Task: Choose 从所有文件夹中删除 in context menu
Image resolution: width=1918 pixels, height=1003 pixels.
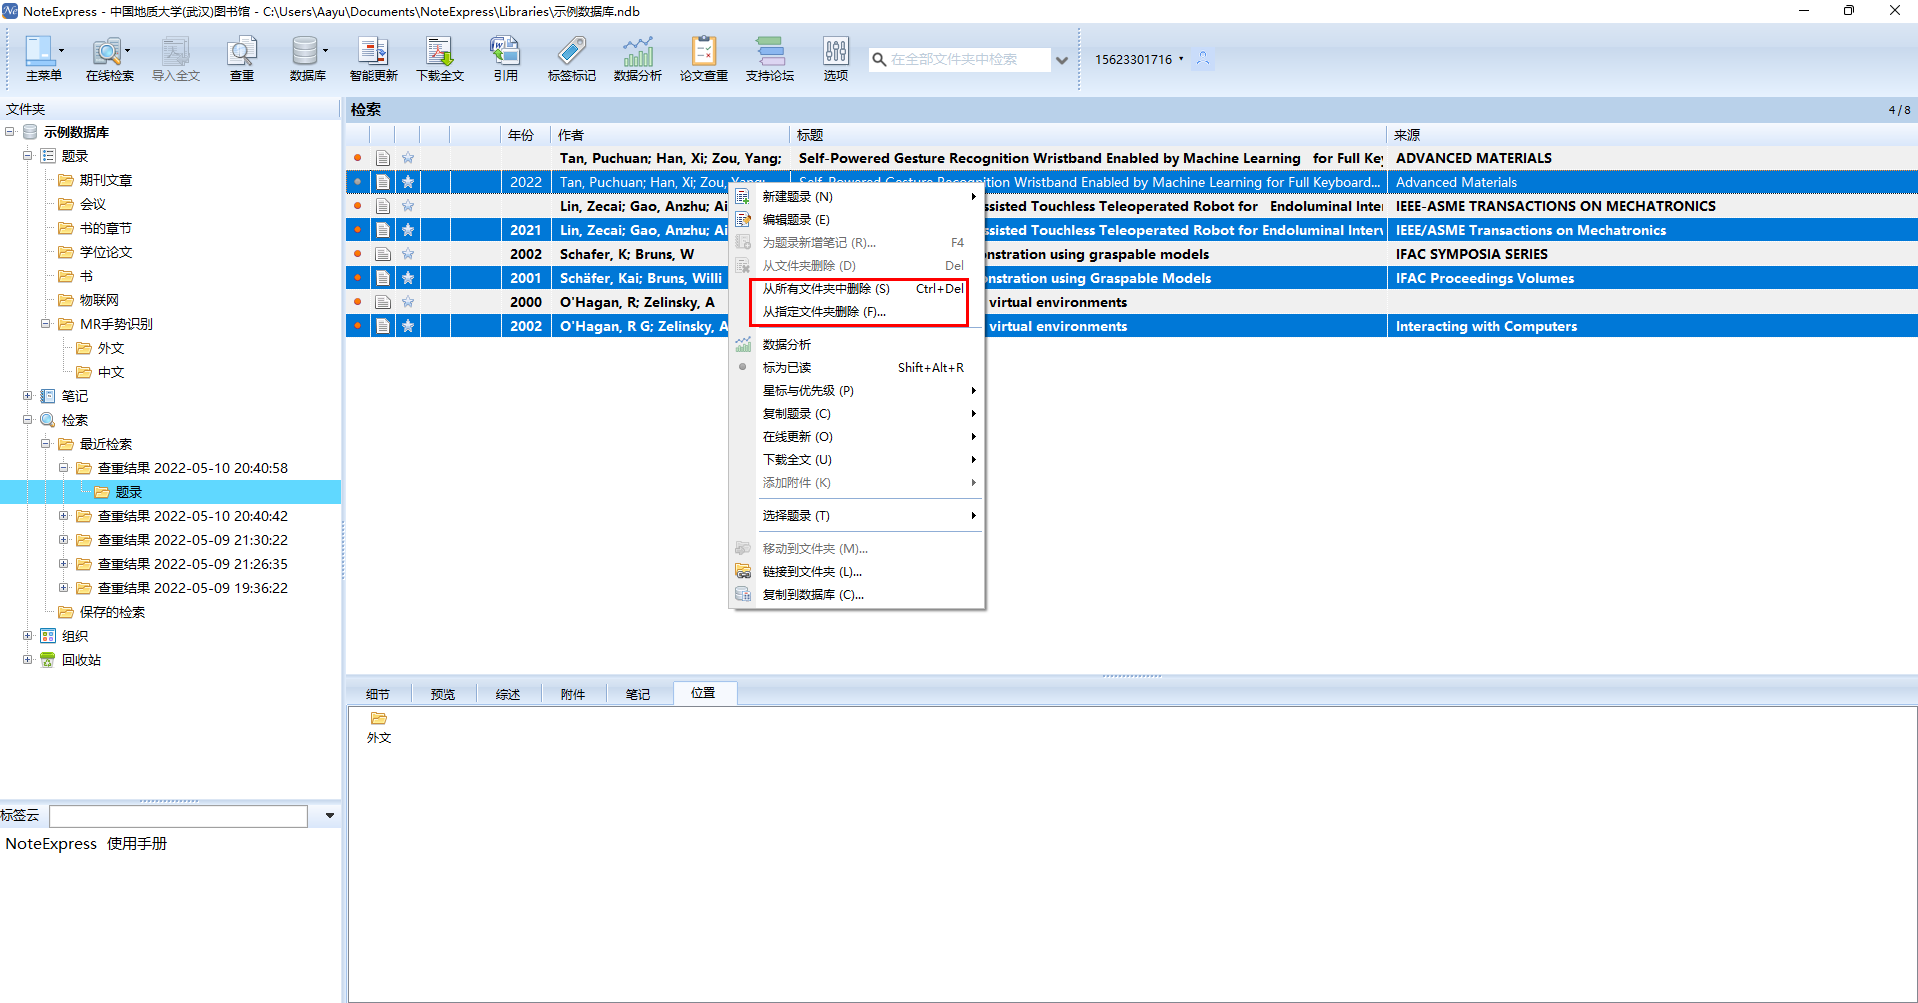Action: coord(826,289)
